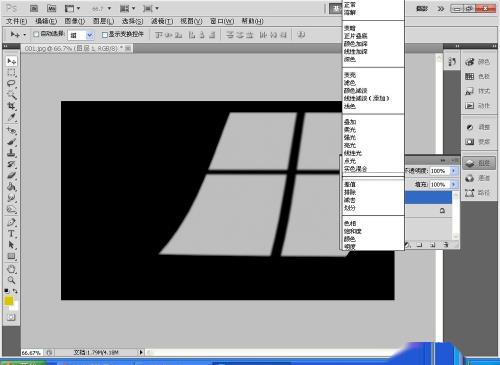The image size is (500, 365).
Task: Click the create new layer icon
Action: (433, 245)
